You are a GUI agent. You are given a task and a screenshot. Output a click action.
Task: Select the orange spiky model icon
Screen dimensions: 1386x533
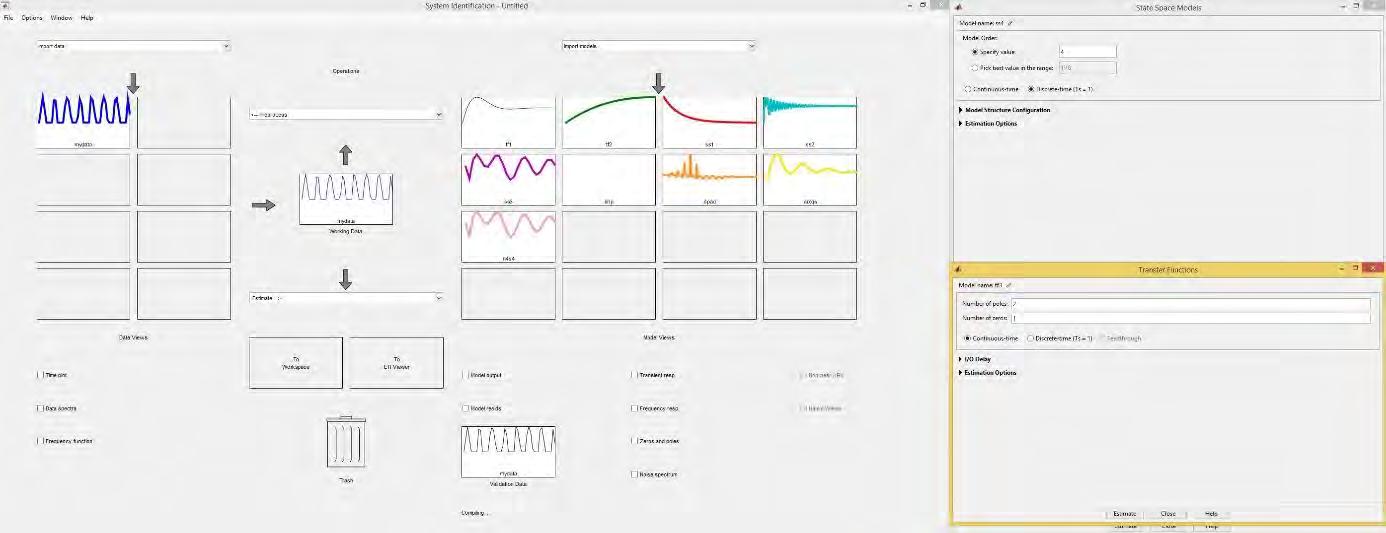pos(709,179)
